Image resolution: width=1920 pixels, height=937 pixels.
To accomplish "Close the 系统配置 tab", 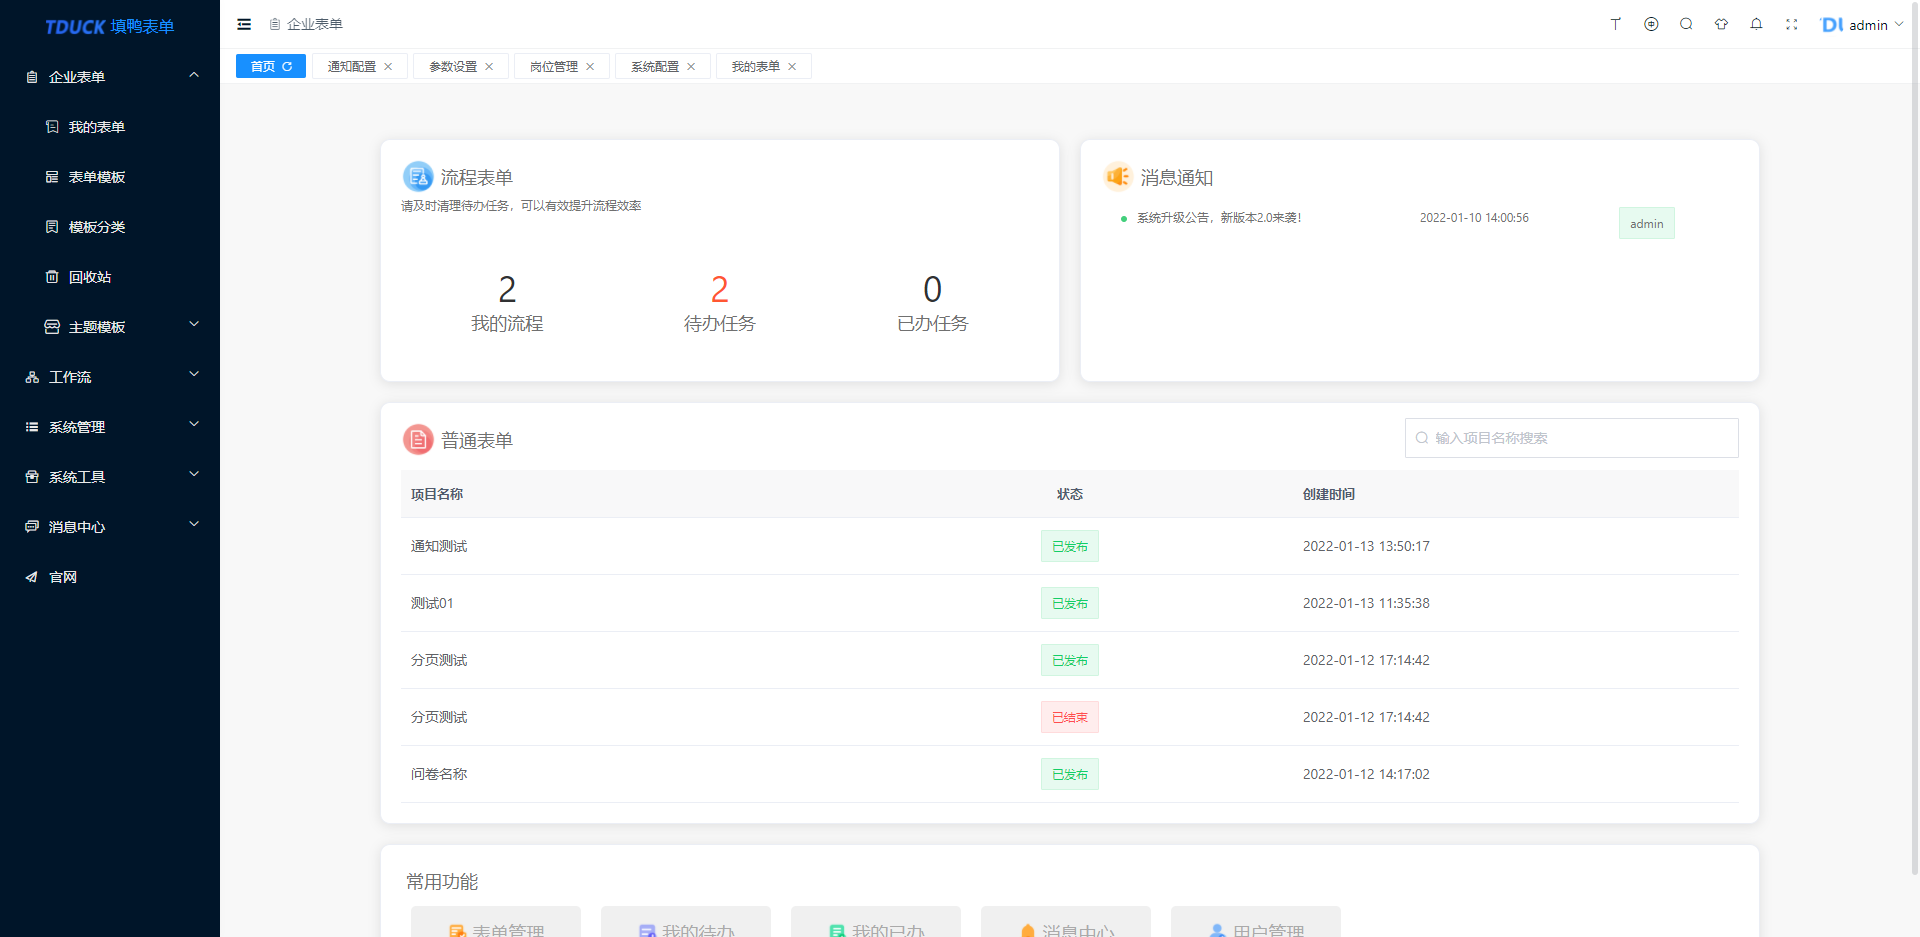I will (x=691, y=66).
